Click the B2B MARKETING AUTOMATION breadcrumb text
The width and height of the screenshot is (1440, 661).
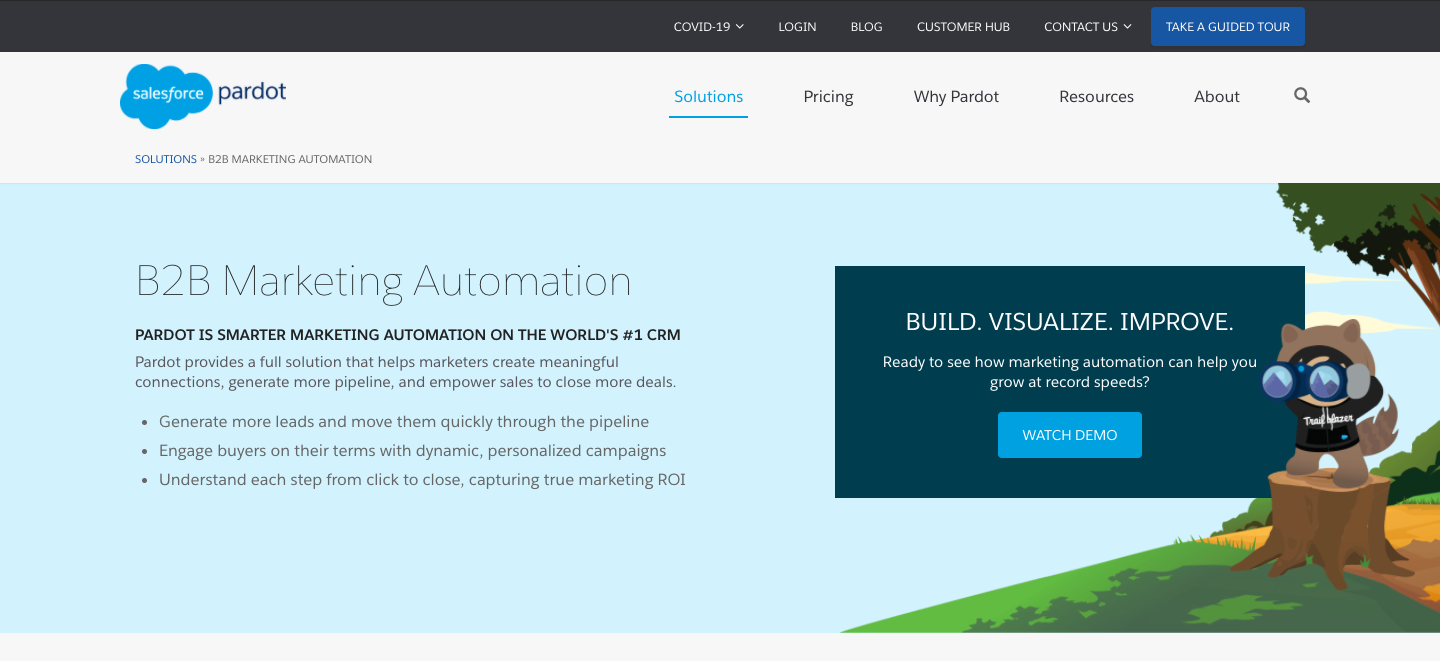290,159
